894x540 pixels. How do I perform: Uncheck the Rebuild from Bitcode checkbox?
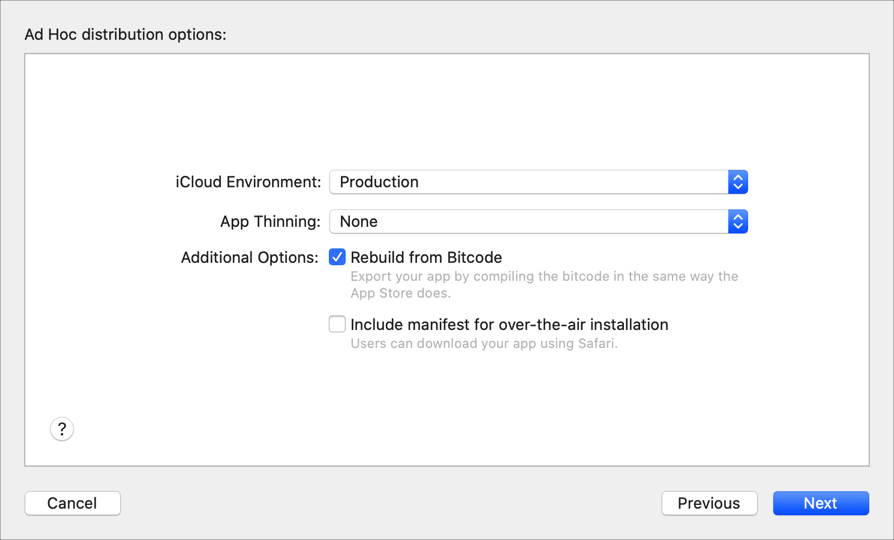pos(337,258)
